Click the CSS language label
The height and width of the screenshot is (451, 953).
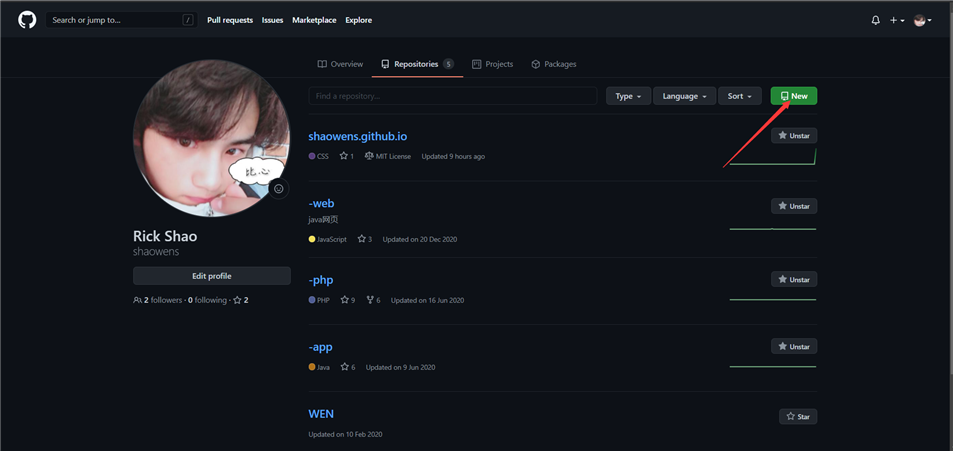pyautogui.click(x=318, y=156)
